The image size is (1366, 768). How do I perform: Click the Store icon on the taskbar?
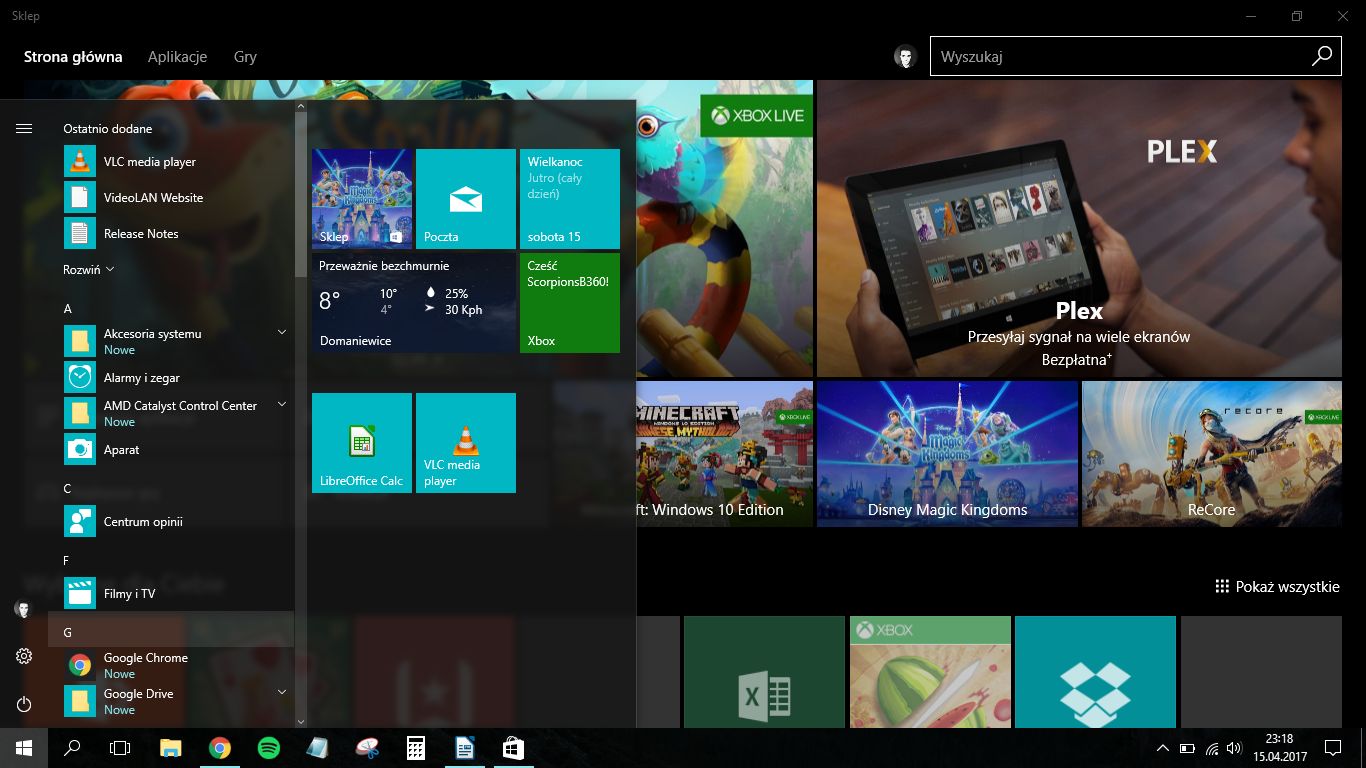pos(513,748)
